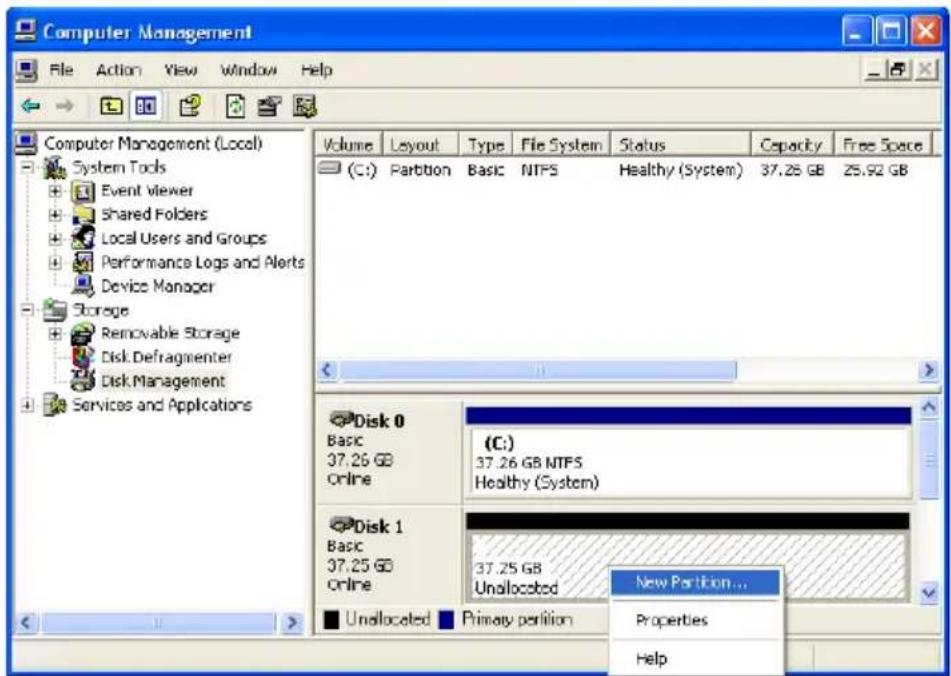Image resolution: width=951 pixels, height=676 pixels.
Task: Open the Window menu
Action: pos(249,70)
